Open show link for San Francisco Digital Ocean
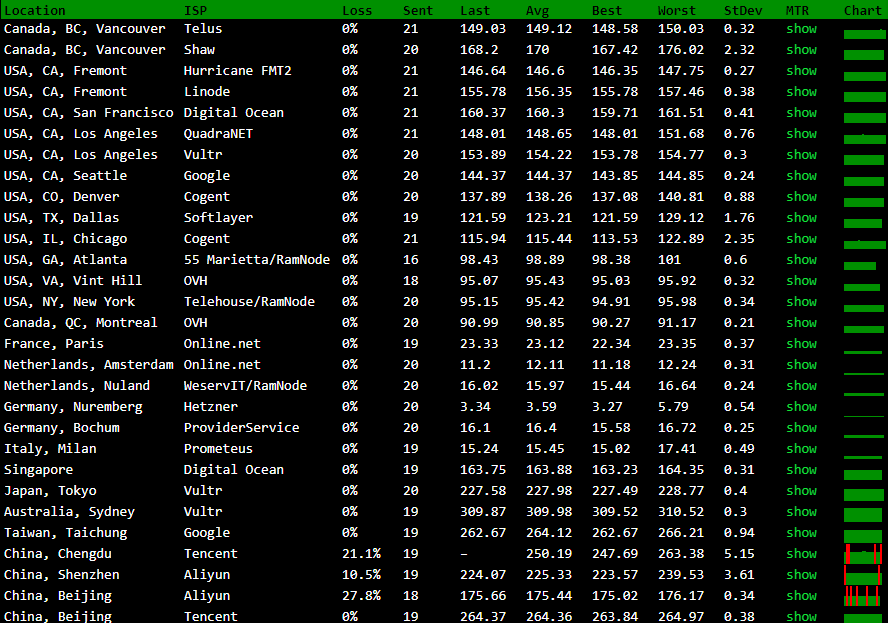Screen dimensions: 888x623 pyautogui.click(x=801, y=113)
